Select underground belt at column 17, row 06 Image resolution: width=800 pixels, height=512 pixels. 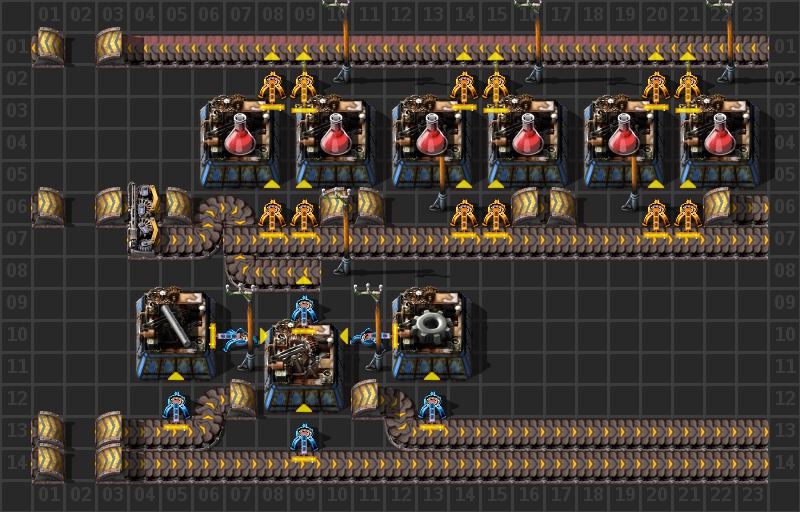click(x=561, y=206)
